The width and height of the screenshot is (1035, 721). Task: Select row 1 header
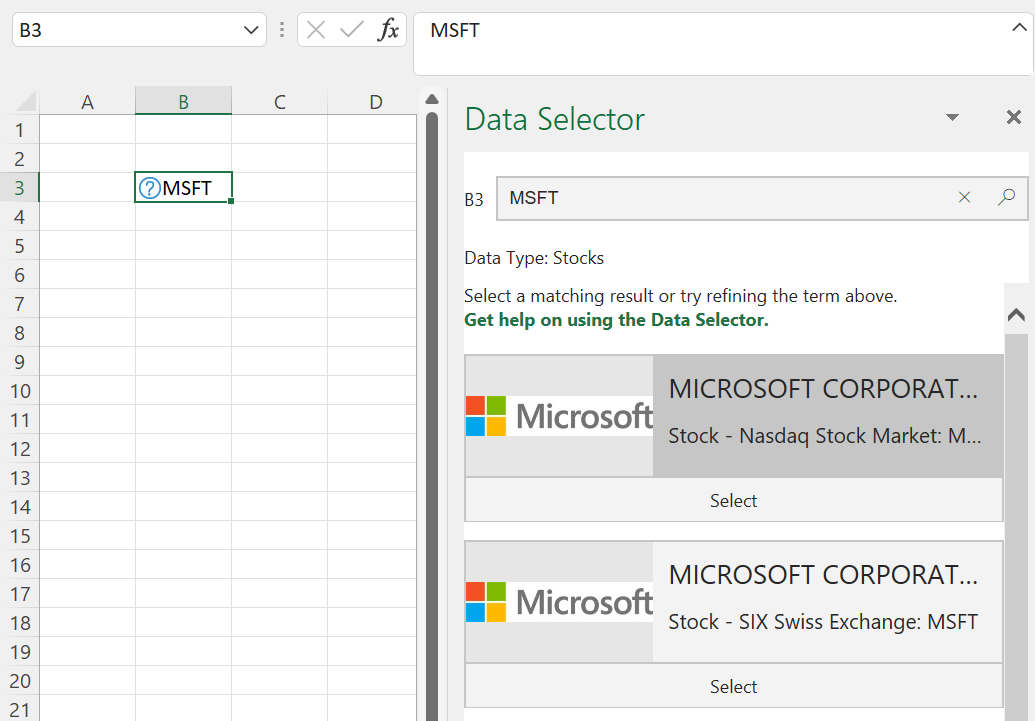[x=20, y=130]
